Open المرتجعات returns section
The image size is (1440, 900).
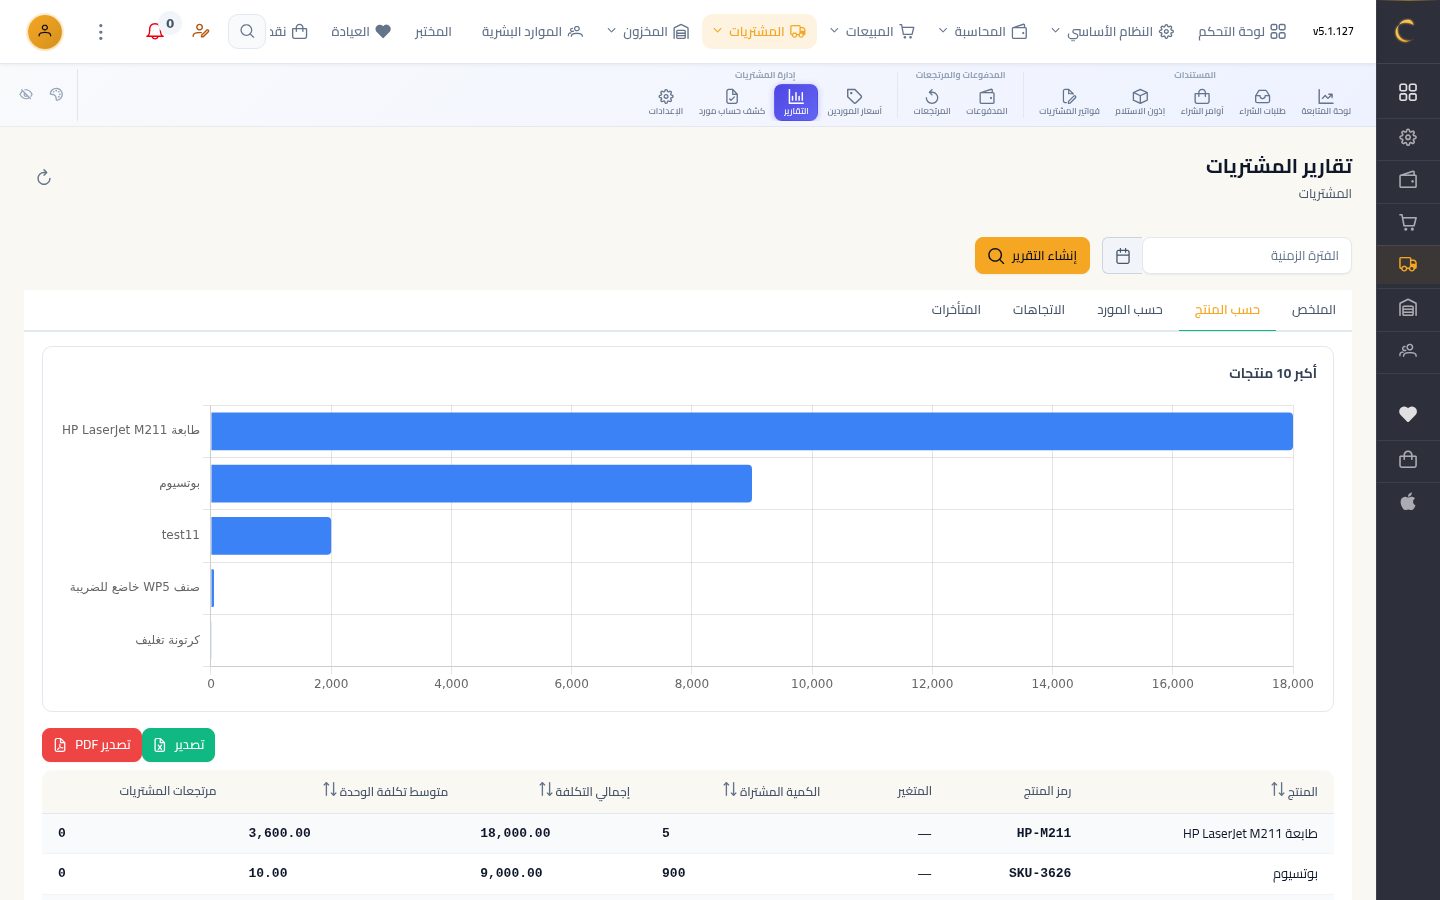tap(932, 102)
